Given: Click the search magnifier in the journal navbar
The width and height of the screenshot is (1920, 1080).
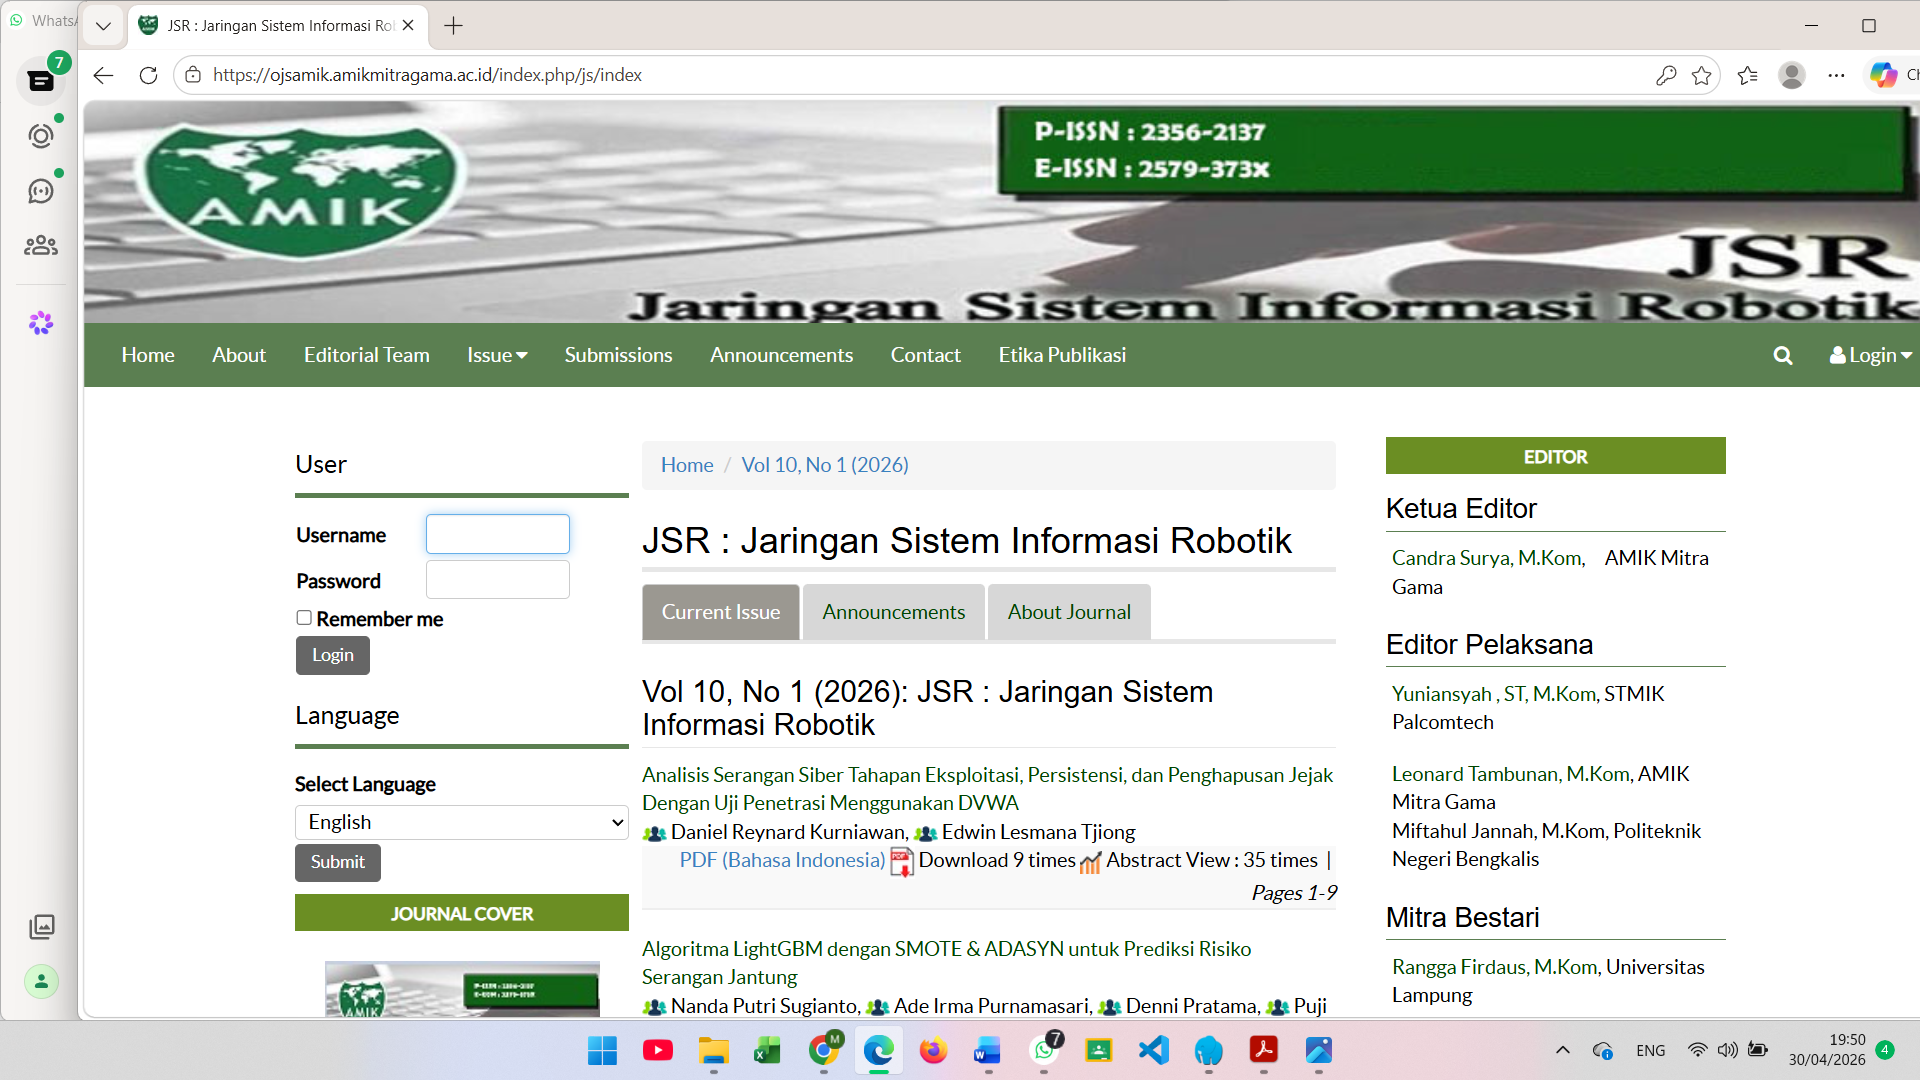Looking at the screenshot, I should (x=1783, y=356).
